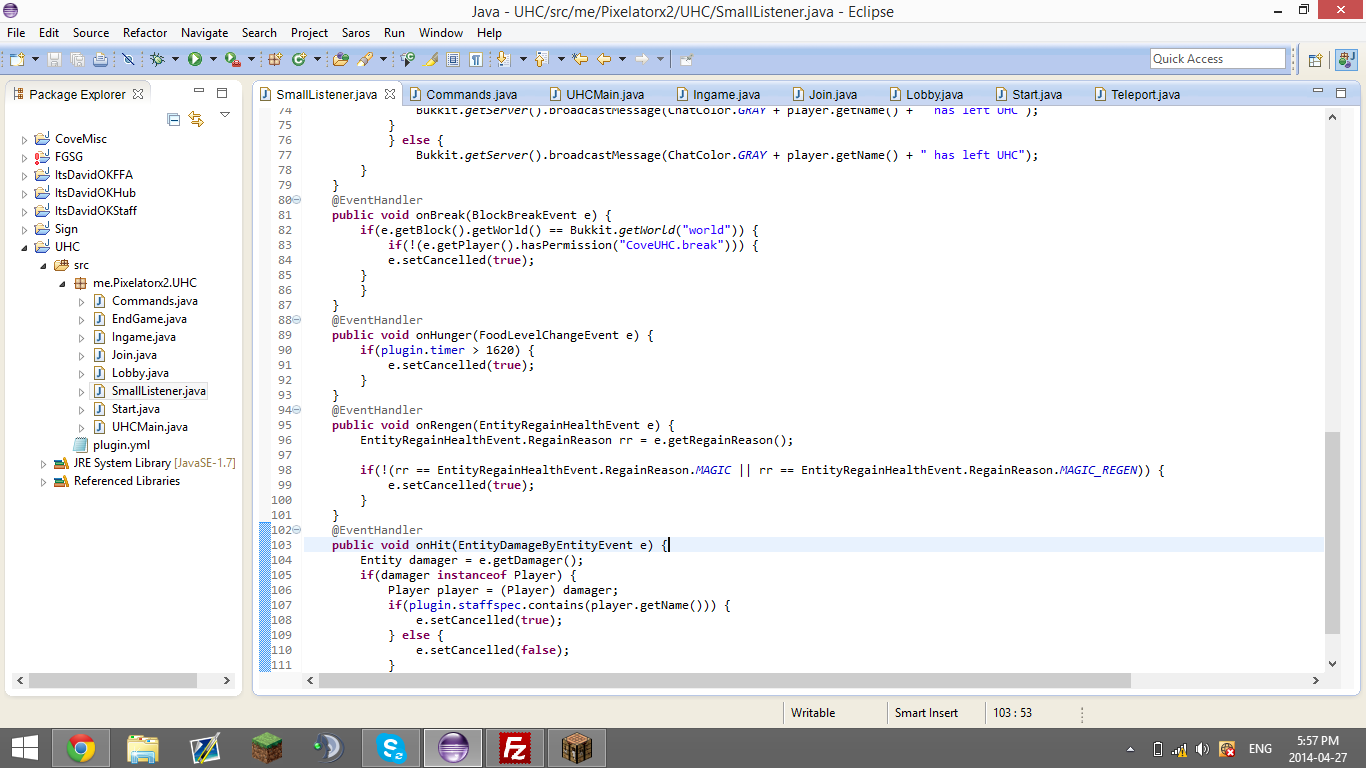Click the Skip All Breakpoints icon
Screen dimensions: 1366x768
pos(128,59)
